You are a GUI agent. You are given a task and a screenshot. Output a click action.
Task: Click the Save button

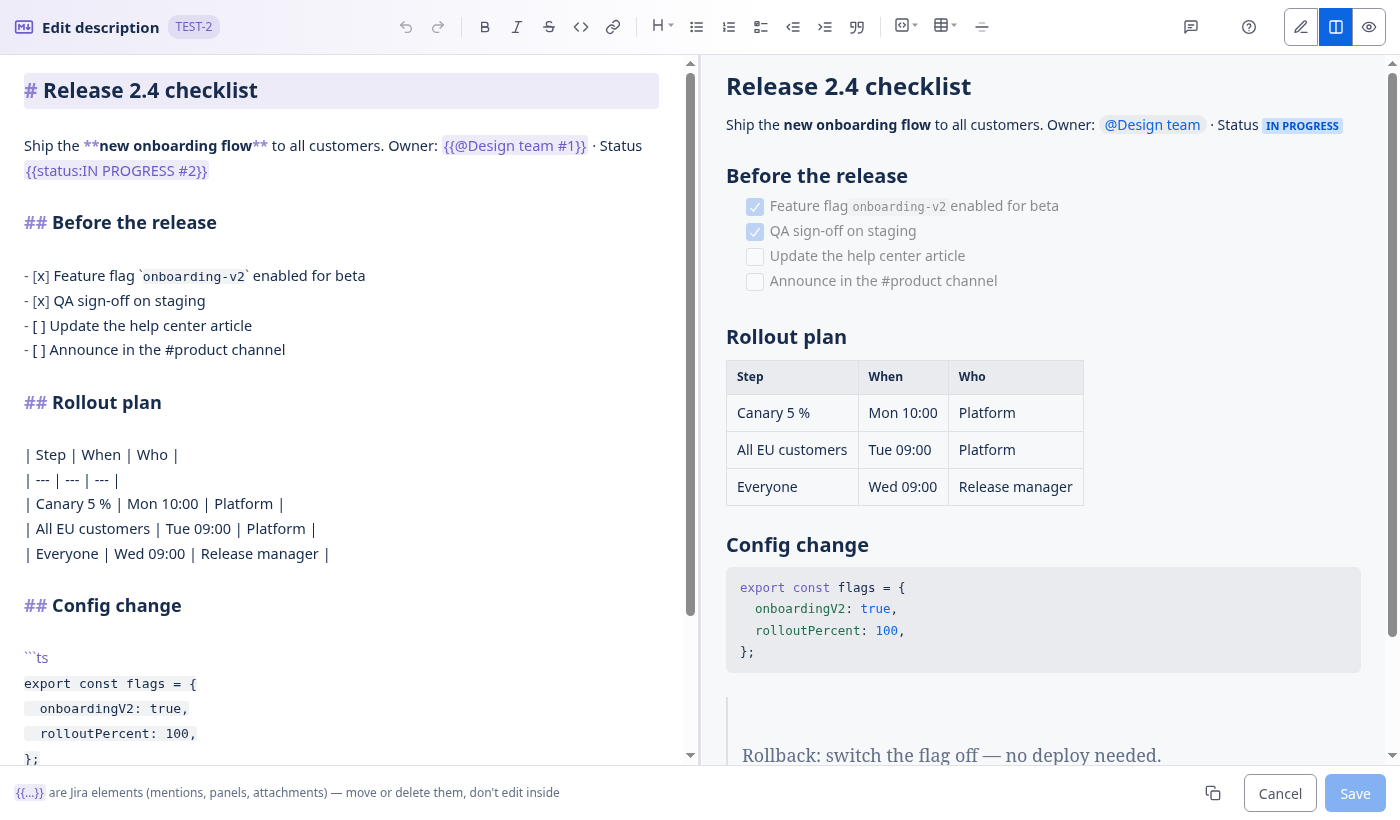1355,793
